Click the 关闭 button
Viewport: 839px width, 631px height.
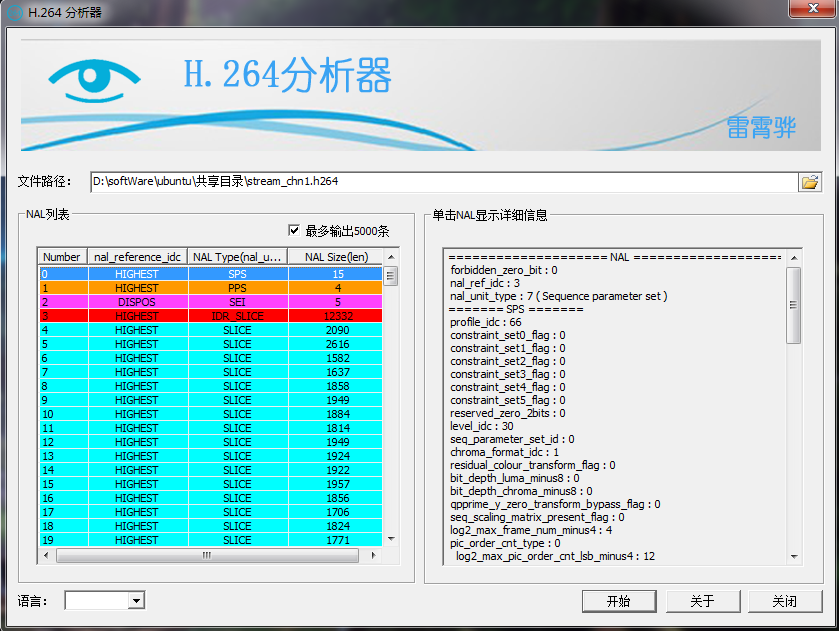(785, 600)
